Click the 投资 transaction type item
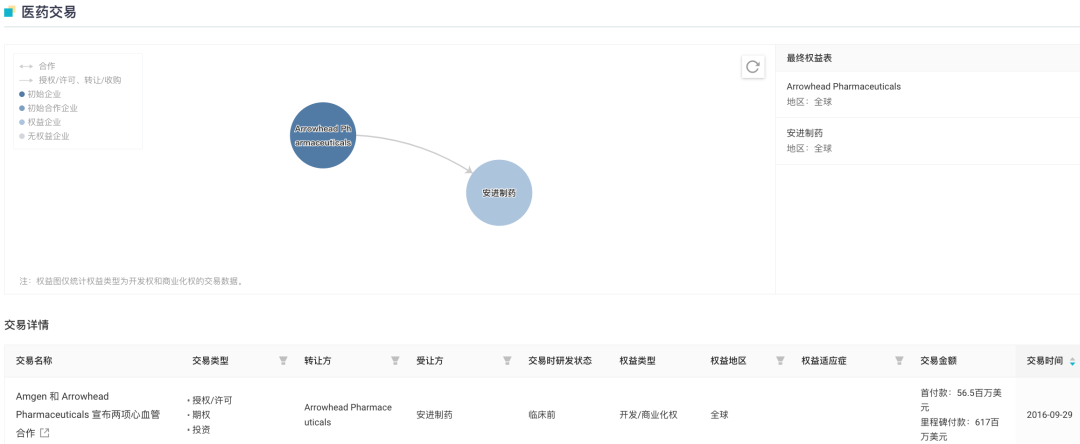Viewport: 1080px width, 444px height. tap(201, 430)
